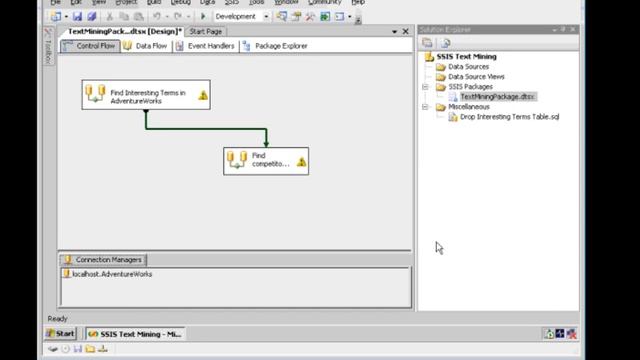Open the dropdown arrow beside the last toolbar icon
This screenshot has width=640, height=360.
tap(350, 17)
